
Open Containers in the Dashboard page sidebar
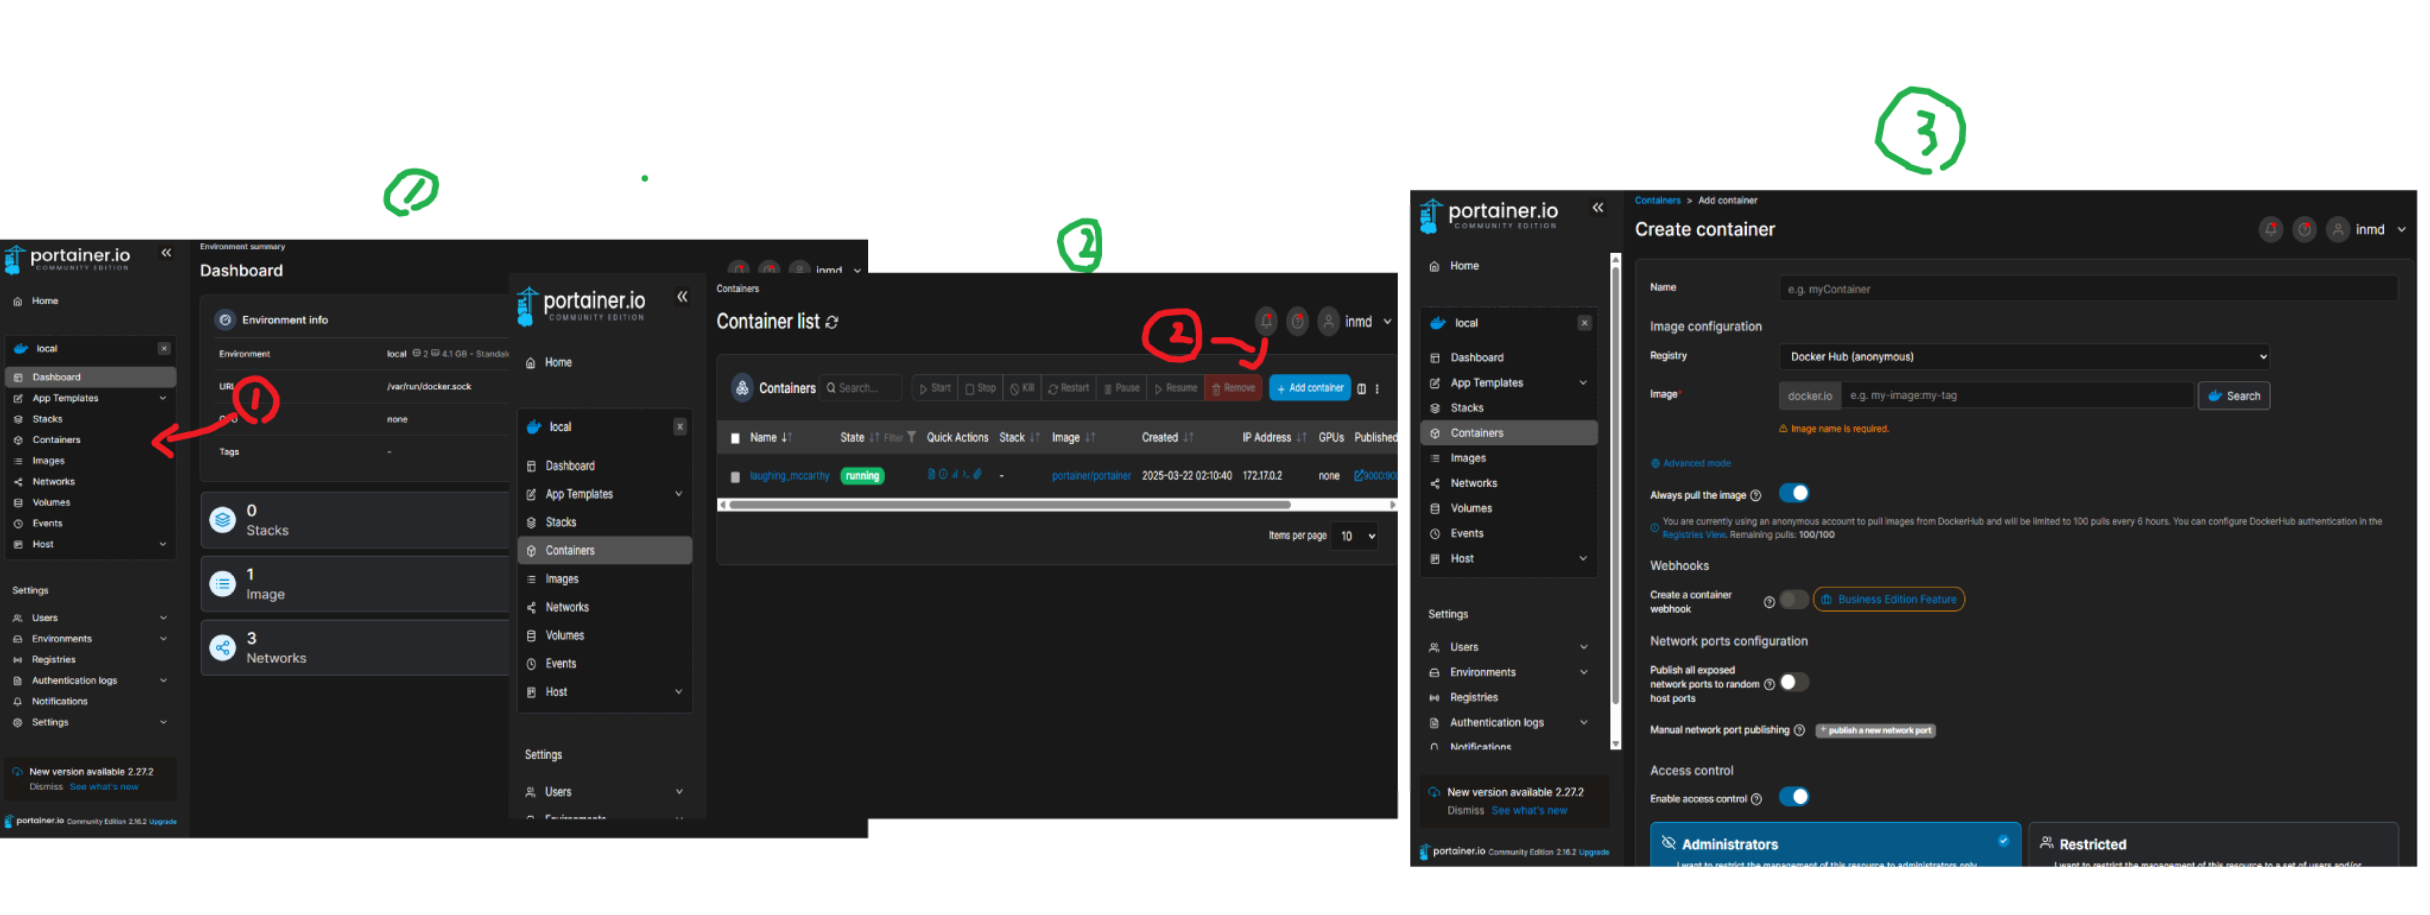pyautogui.click(x=56, y=440)
